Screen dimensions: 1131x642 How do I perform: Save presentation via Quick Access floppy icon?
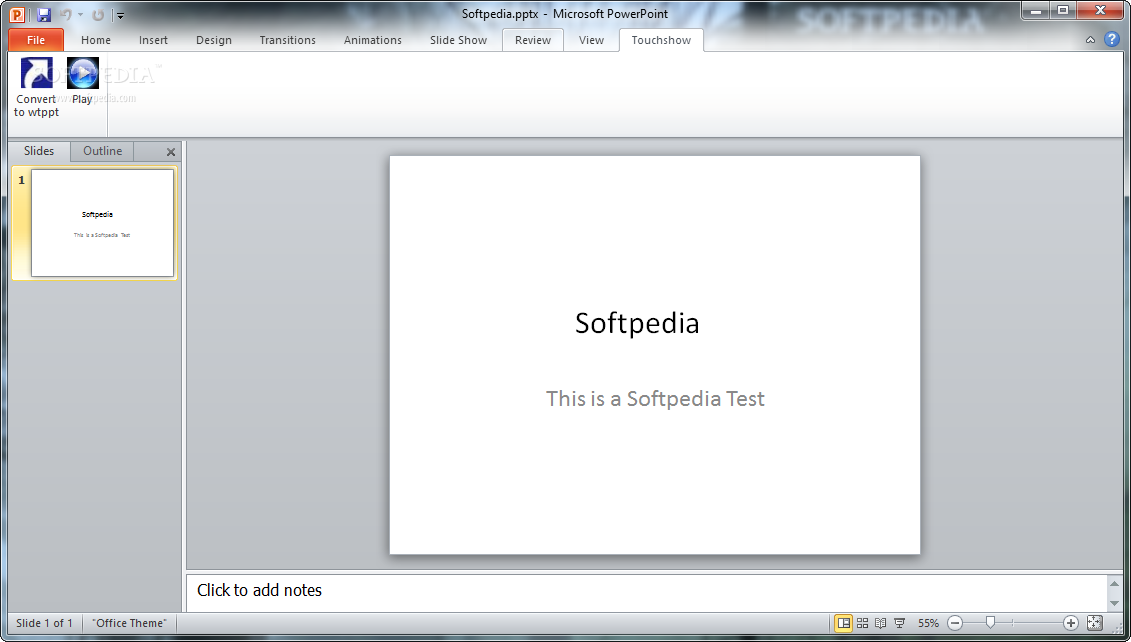pos(43,14)
